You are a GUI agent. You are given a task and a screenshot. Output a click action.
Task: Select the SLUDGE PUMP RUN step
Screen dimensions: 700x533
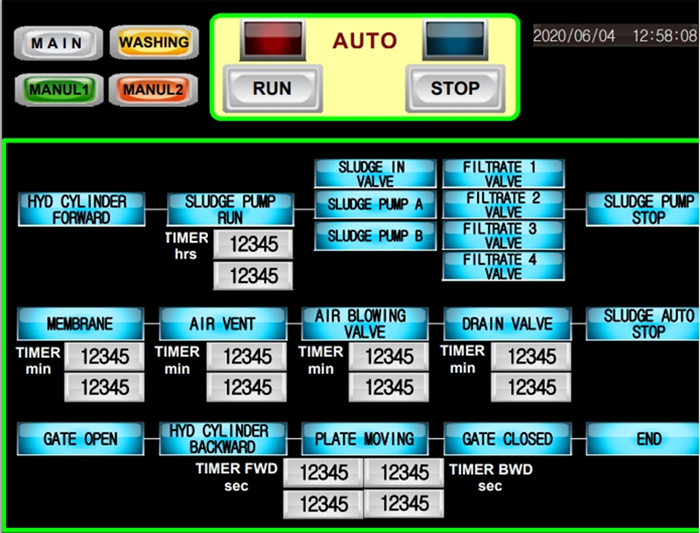230,209
